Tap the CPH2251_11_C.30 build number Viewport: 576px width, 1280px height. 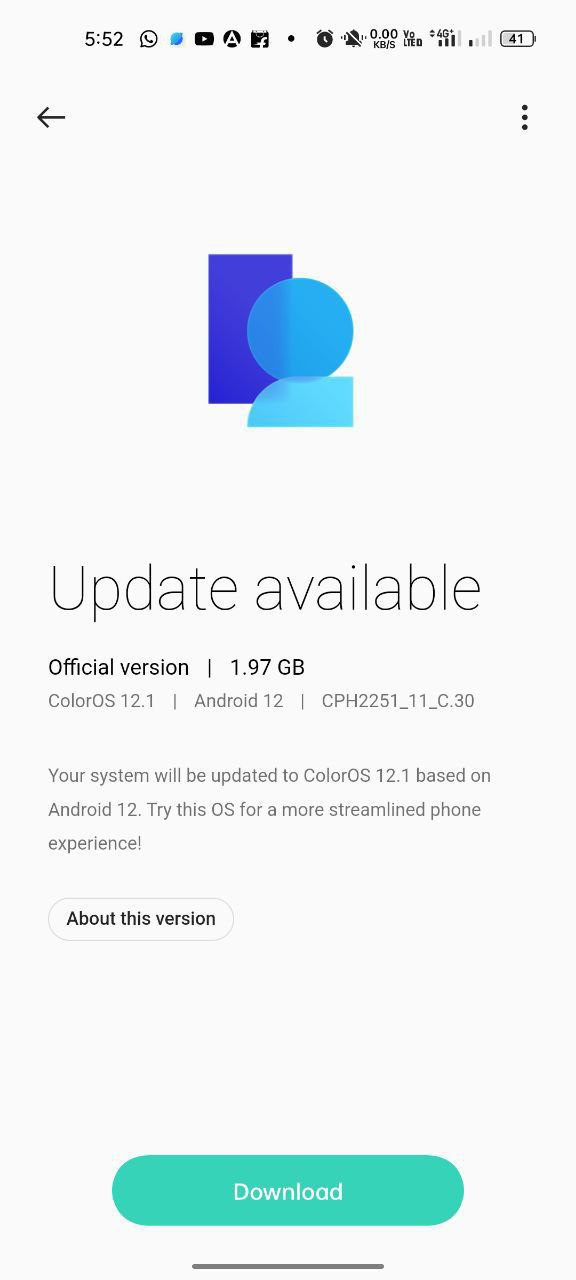398,701
